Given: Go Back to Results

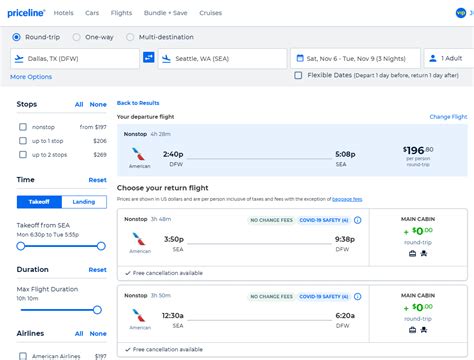Looking at the screenshot, I should pos(138,103).
